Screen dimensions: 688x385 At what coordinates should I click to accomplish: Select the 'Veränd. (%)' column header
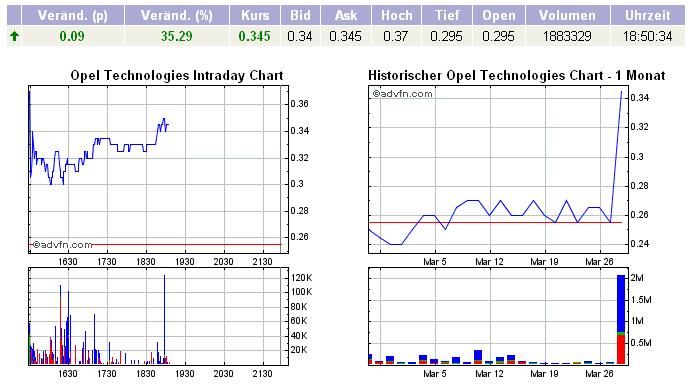tap(177, 15)
